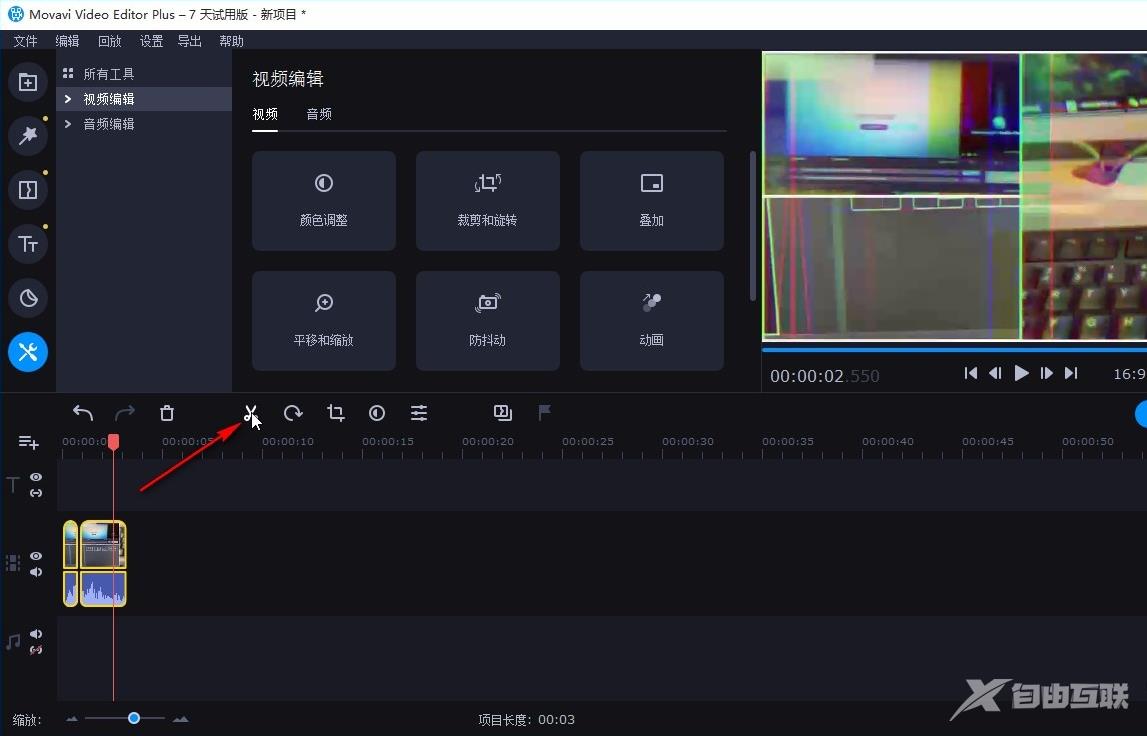Toggle title track link icon
This screenshot has height=736, width=1147.
click(x=36, y=493)
